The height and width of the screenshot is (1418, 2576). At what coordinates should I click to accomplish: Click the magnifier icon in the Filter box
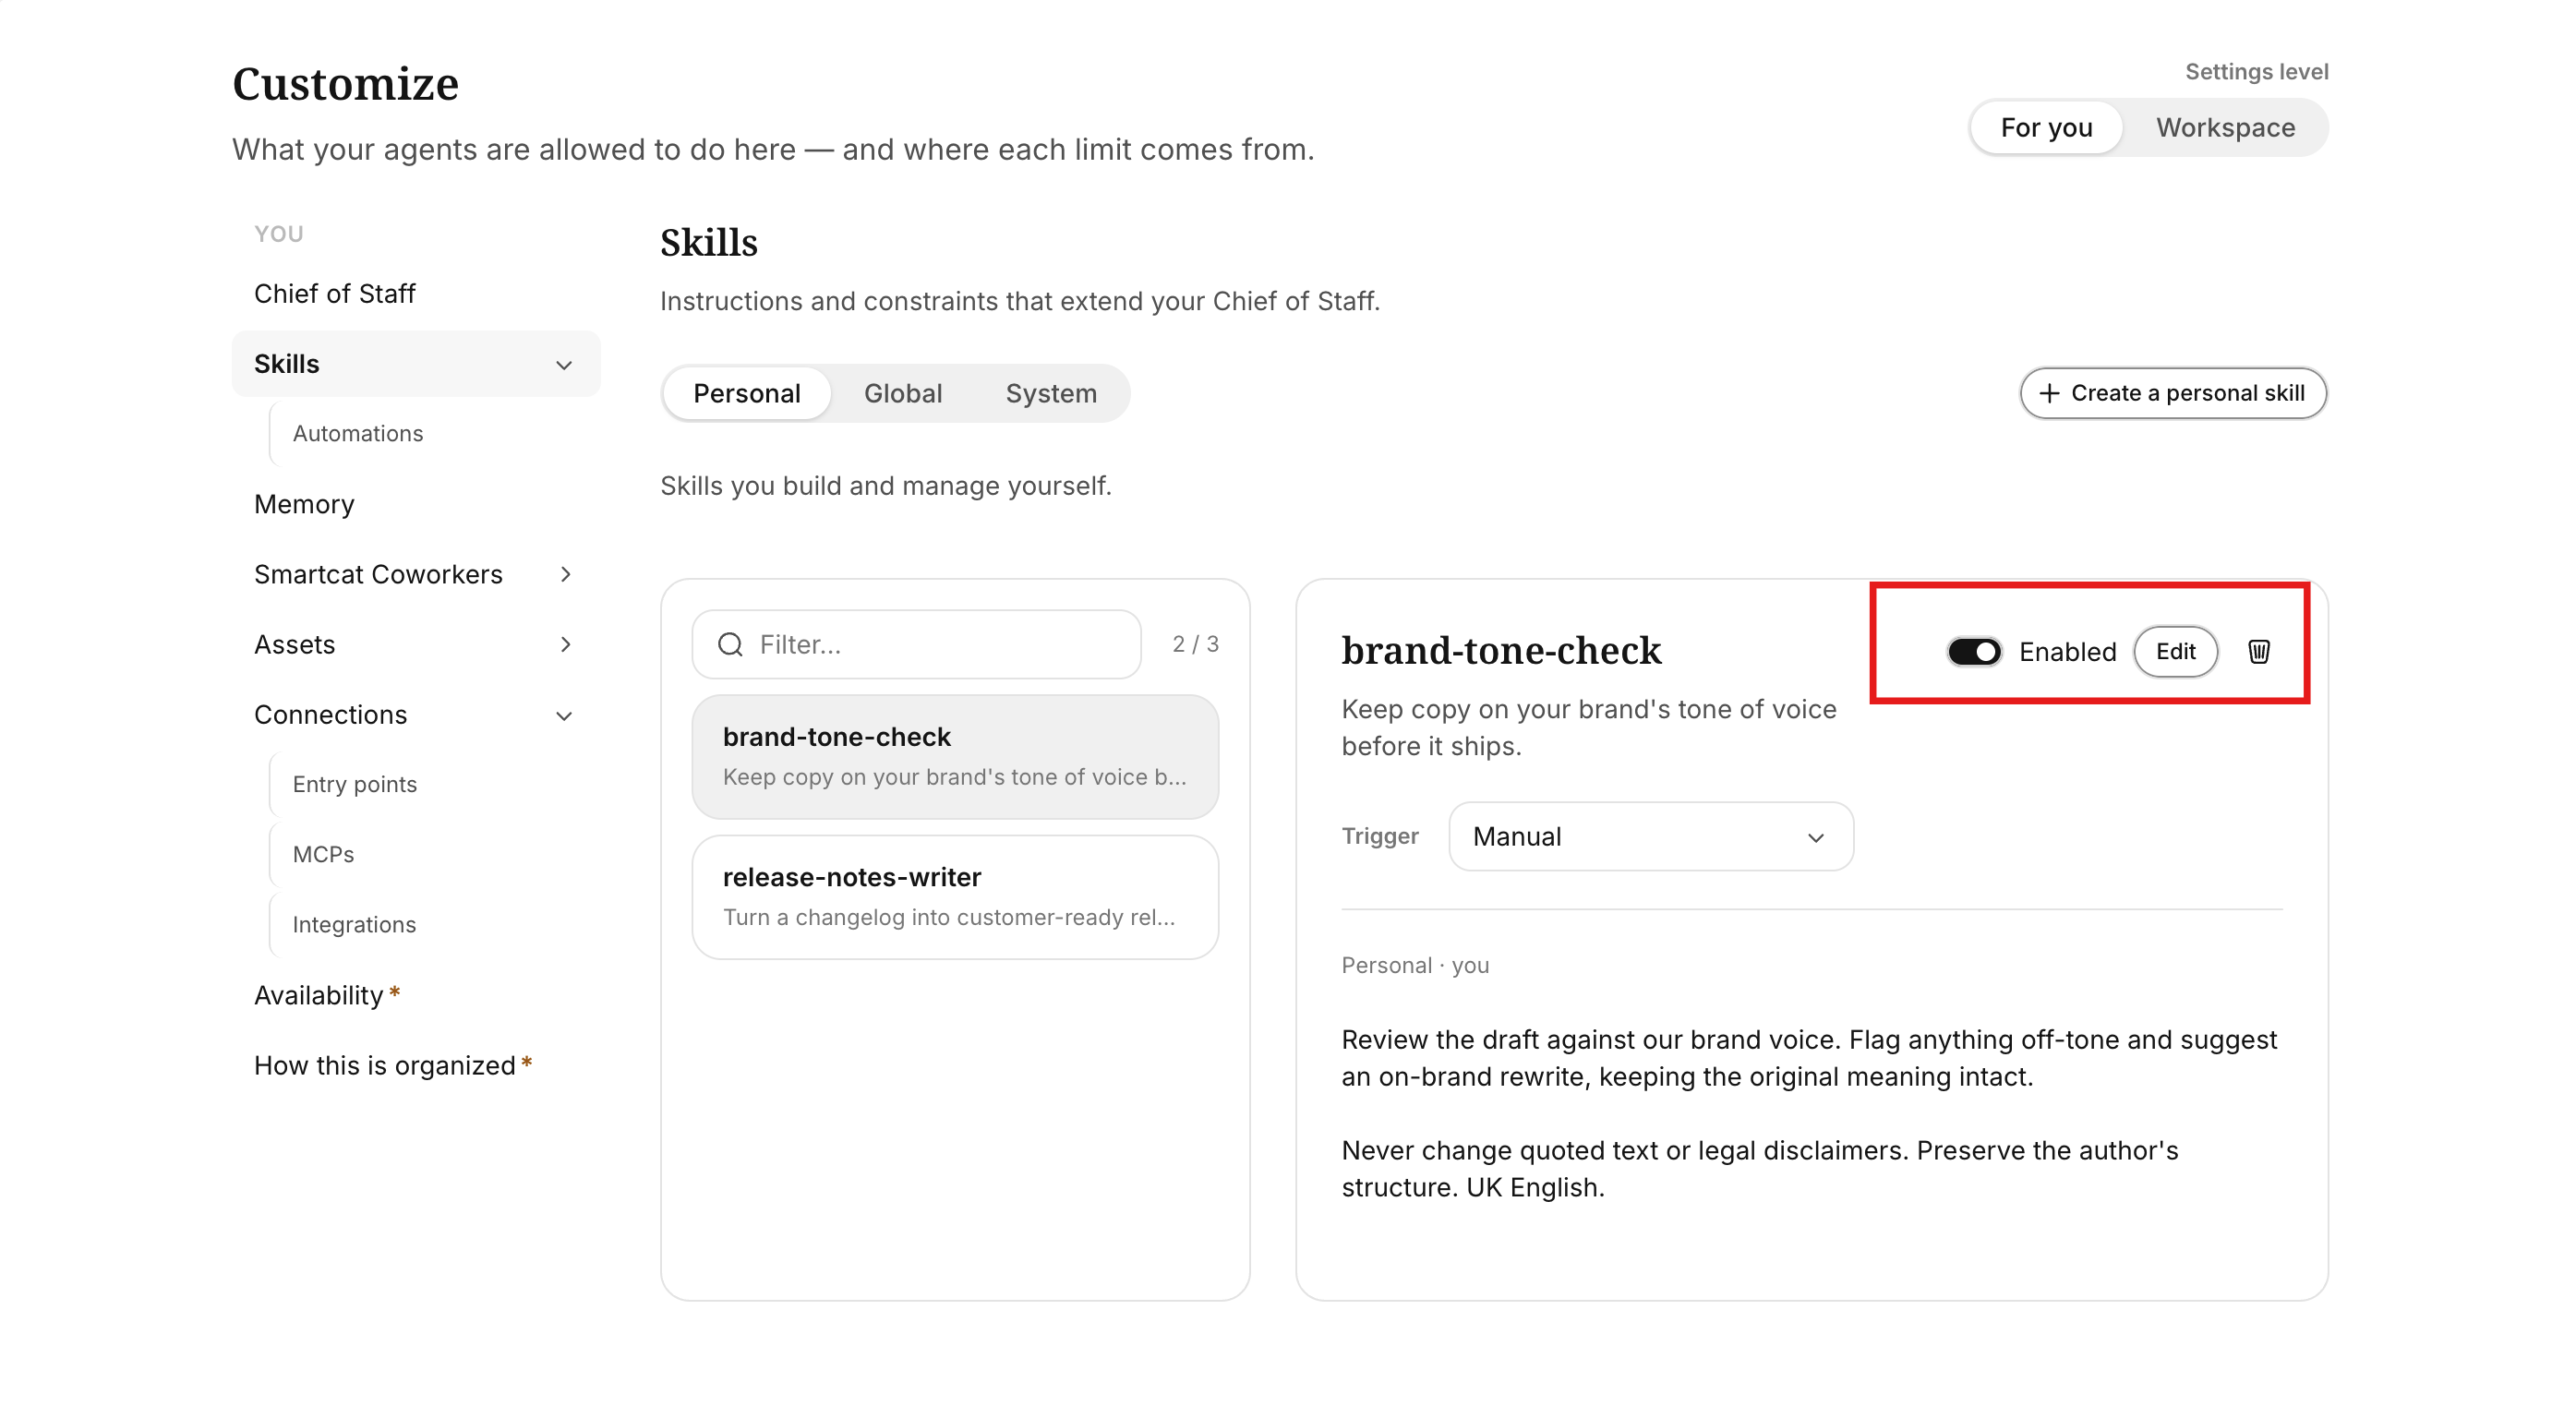click(x=730, y=645)
